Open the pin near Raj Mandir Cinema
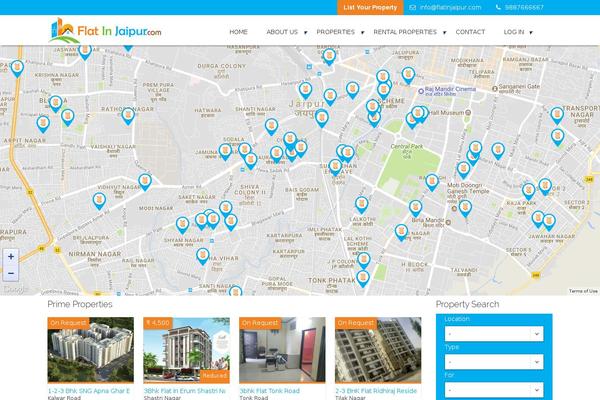Screen dimensions: 600x400 (x=408, y=75)
